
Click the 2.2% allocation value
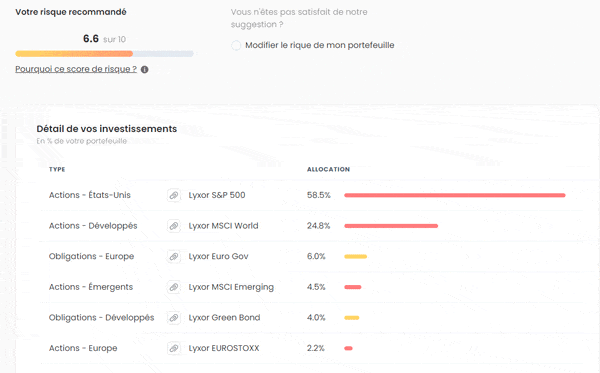316,348
